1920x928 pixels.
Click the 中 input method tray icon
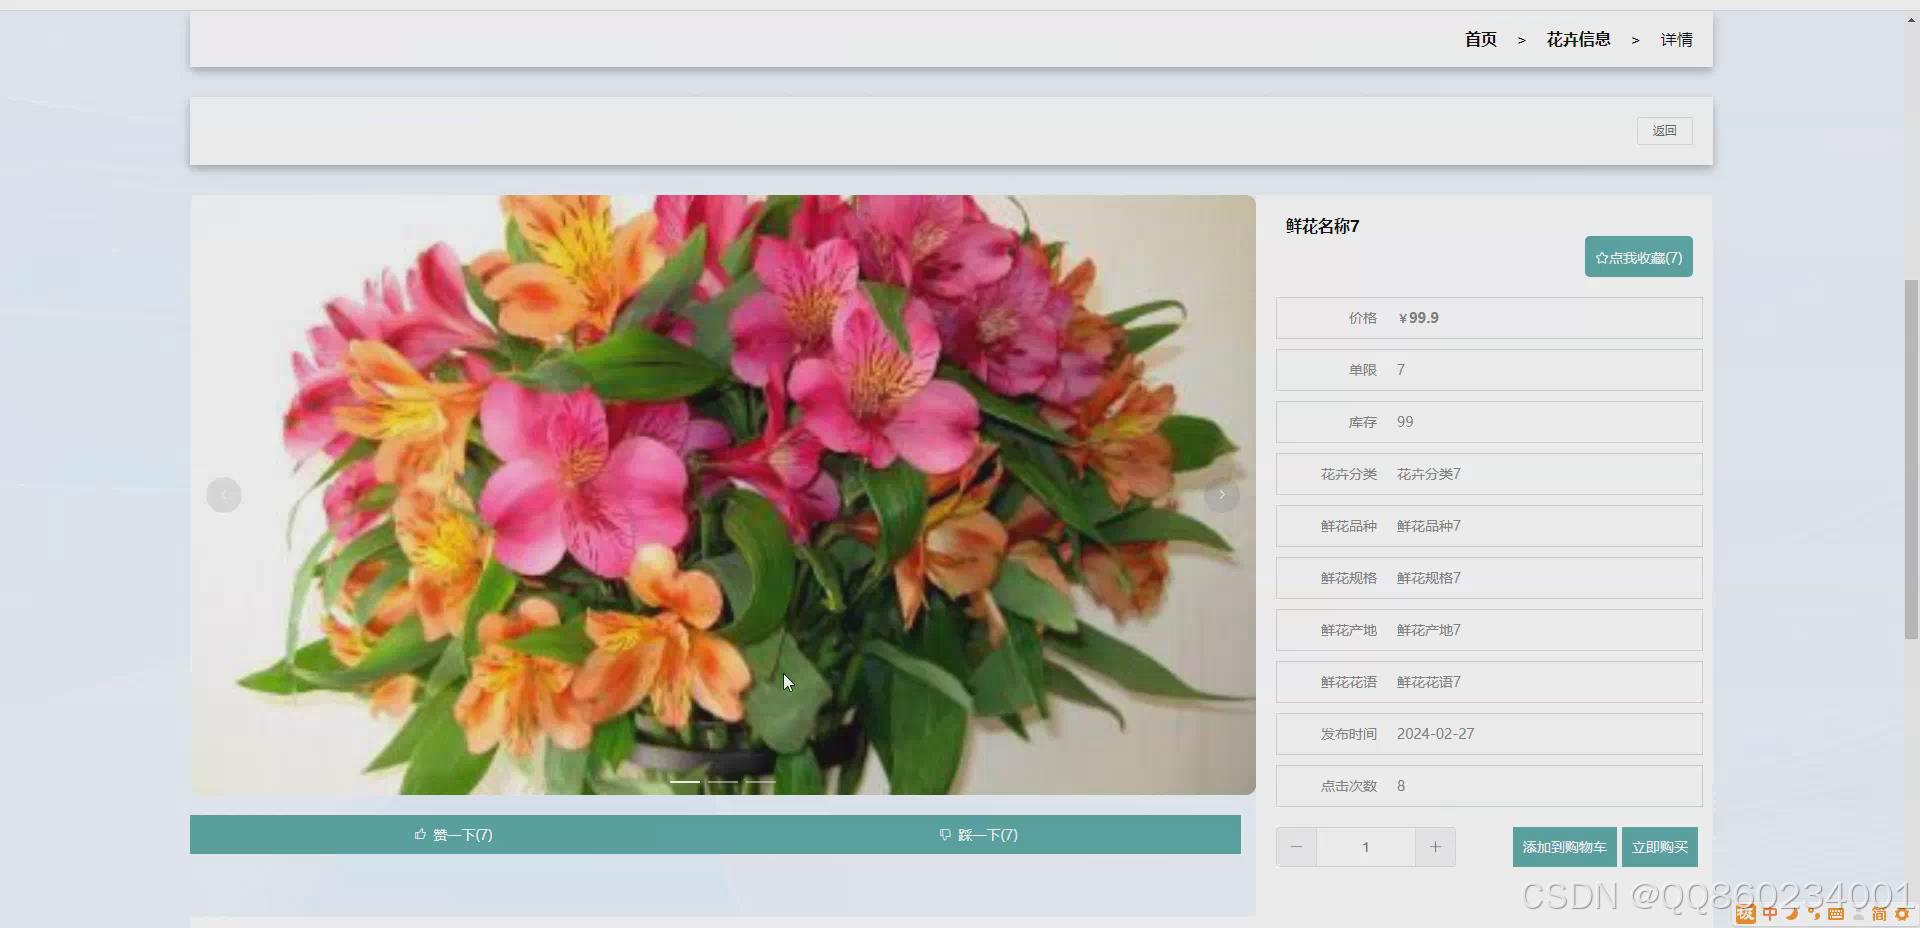pyautogui.click(x=1770, y=913)
